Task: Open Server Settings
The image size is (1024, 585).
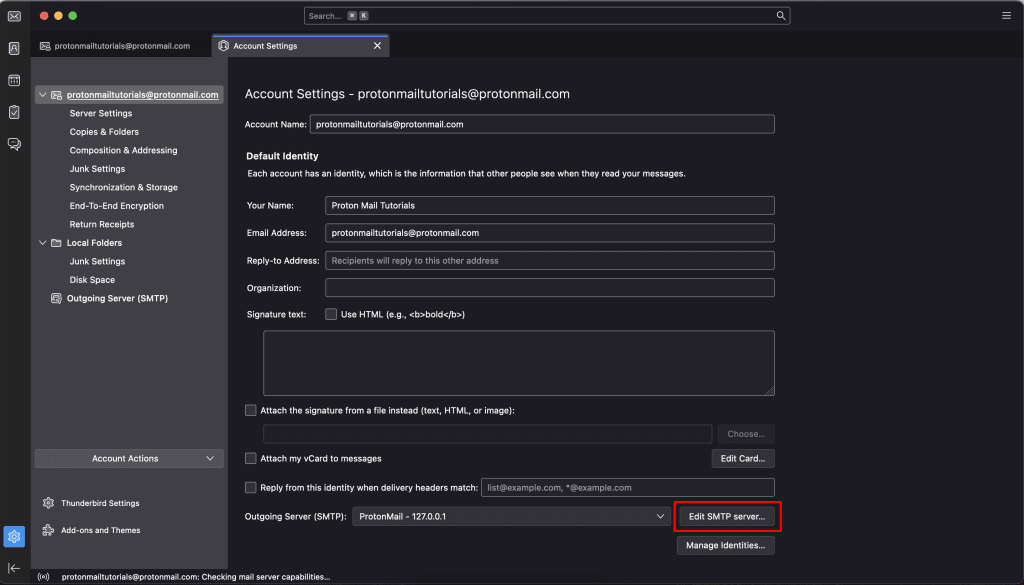Action: click(x=101, y=114)
